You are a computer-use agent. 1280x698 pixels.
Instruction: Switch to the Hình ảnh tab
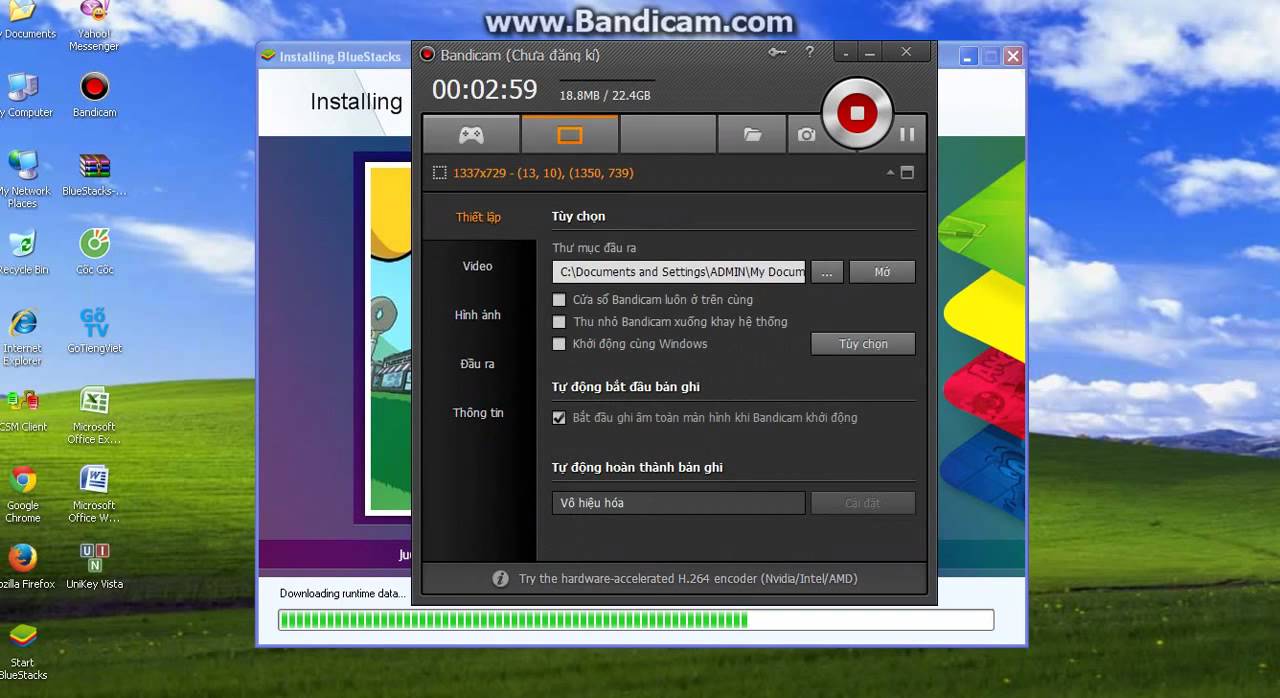click(478, 315)
